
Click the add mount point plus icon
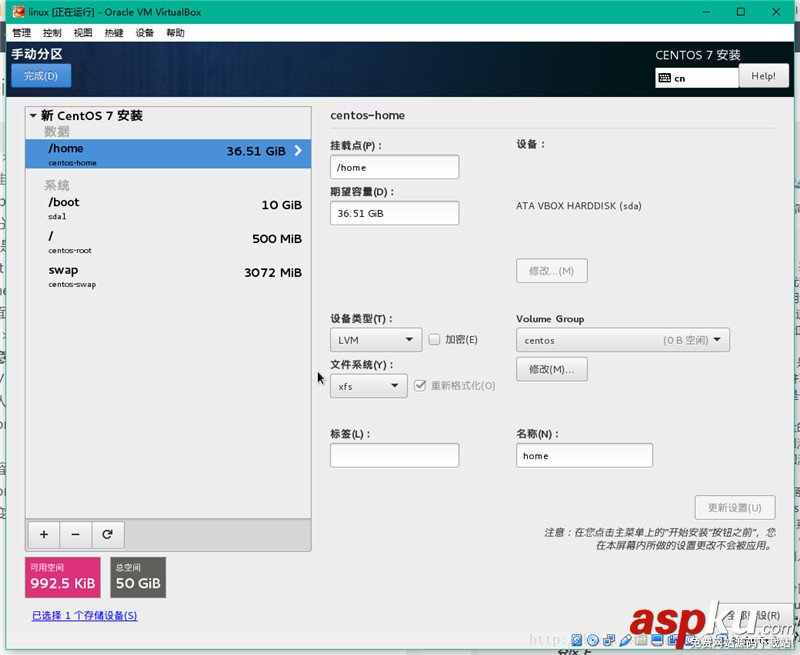(x=44, y=534)
